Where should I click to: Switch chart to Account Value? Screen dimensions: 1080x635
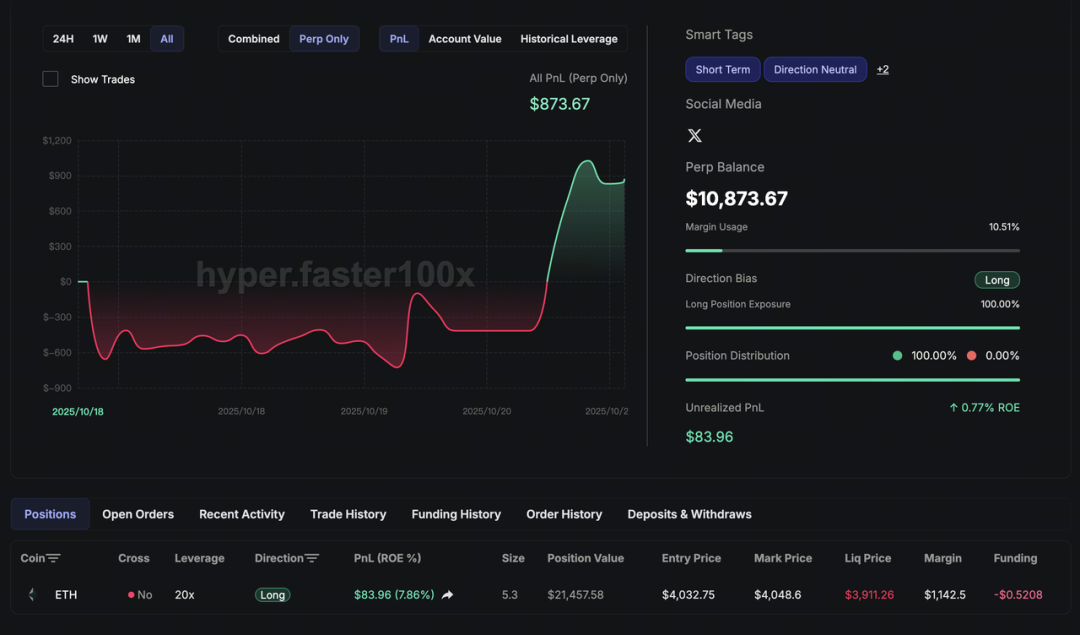click(x=465, y=39)
